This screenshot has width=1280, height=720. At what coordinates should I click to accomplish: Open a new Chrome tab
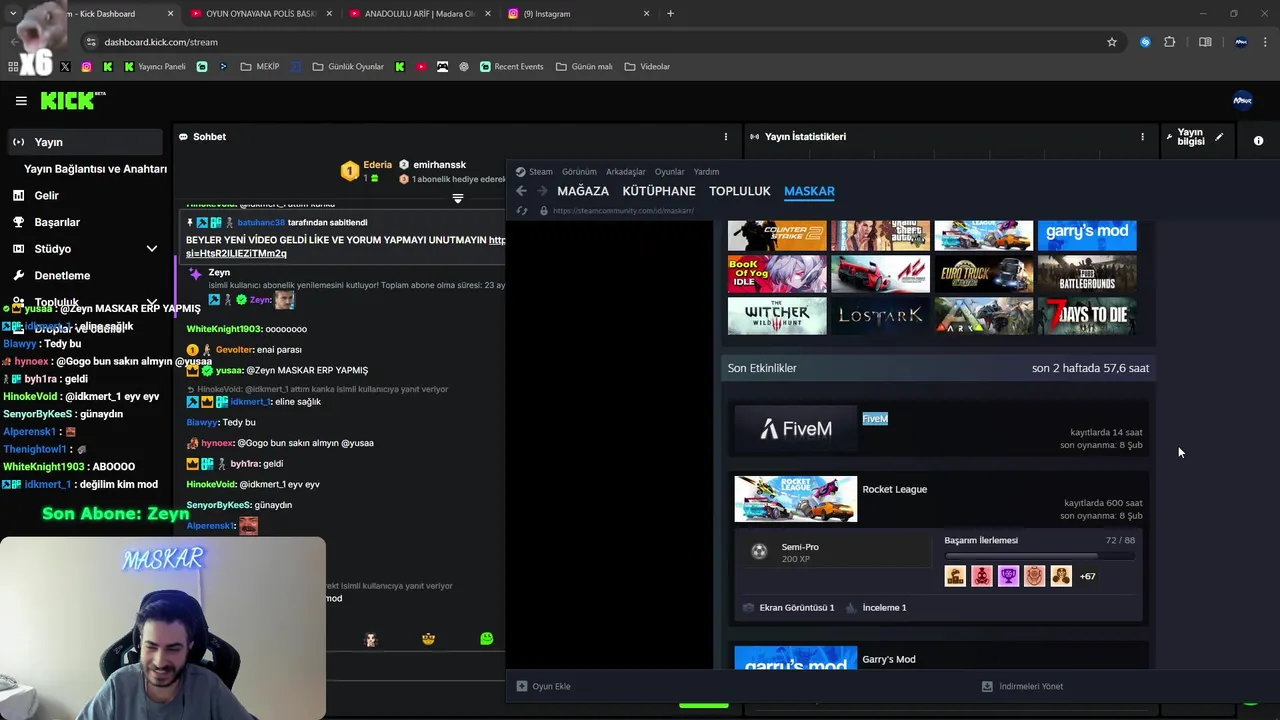click(670, 14)
